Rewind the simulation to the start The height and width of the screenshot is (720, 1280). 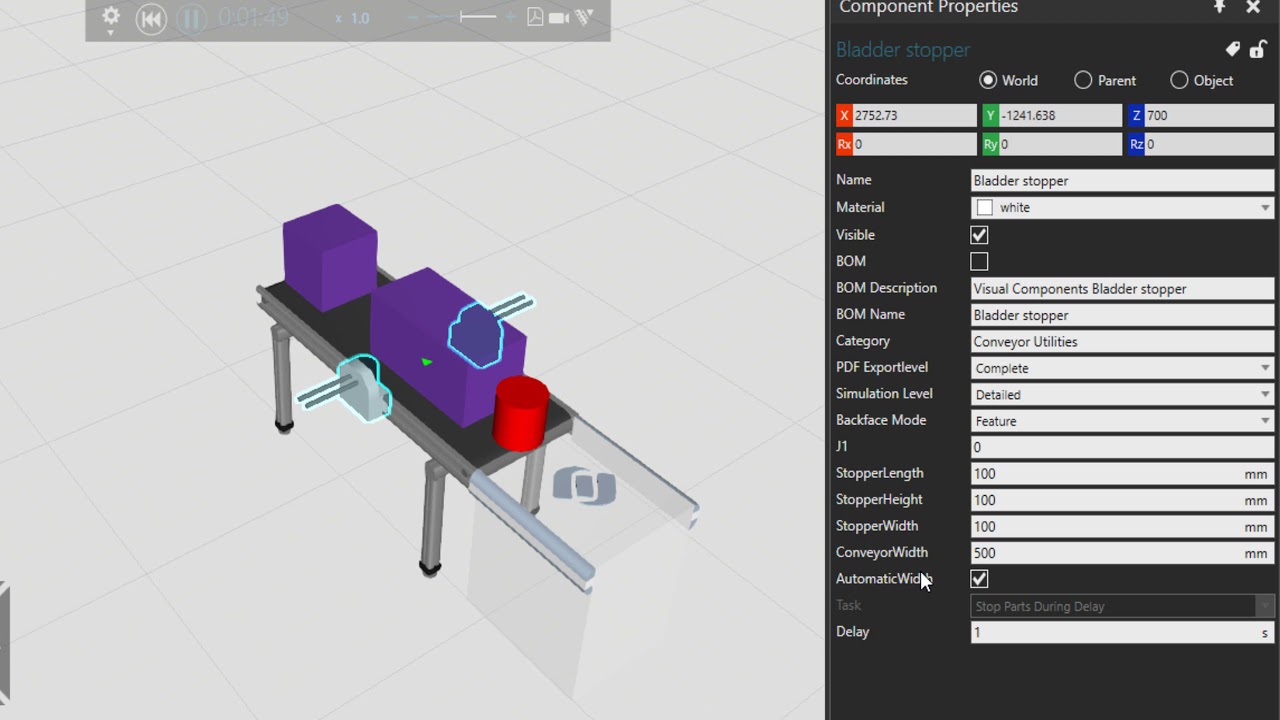[x=150, y=19]
